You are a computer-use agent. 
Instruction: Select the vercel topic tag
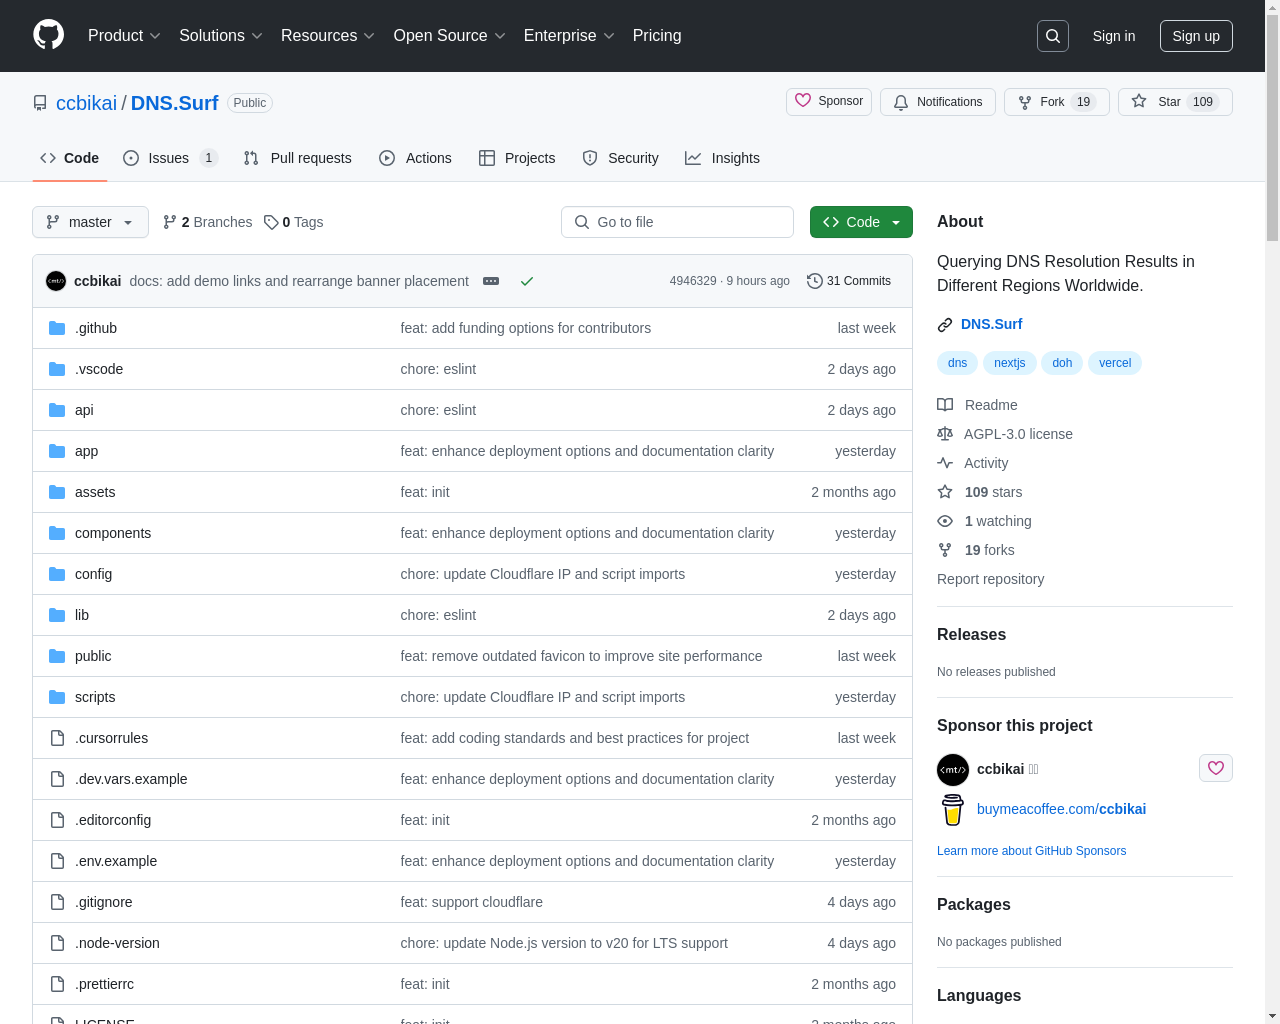[1115, 363]
